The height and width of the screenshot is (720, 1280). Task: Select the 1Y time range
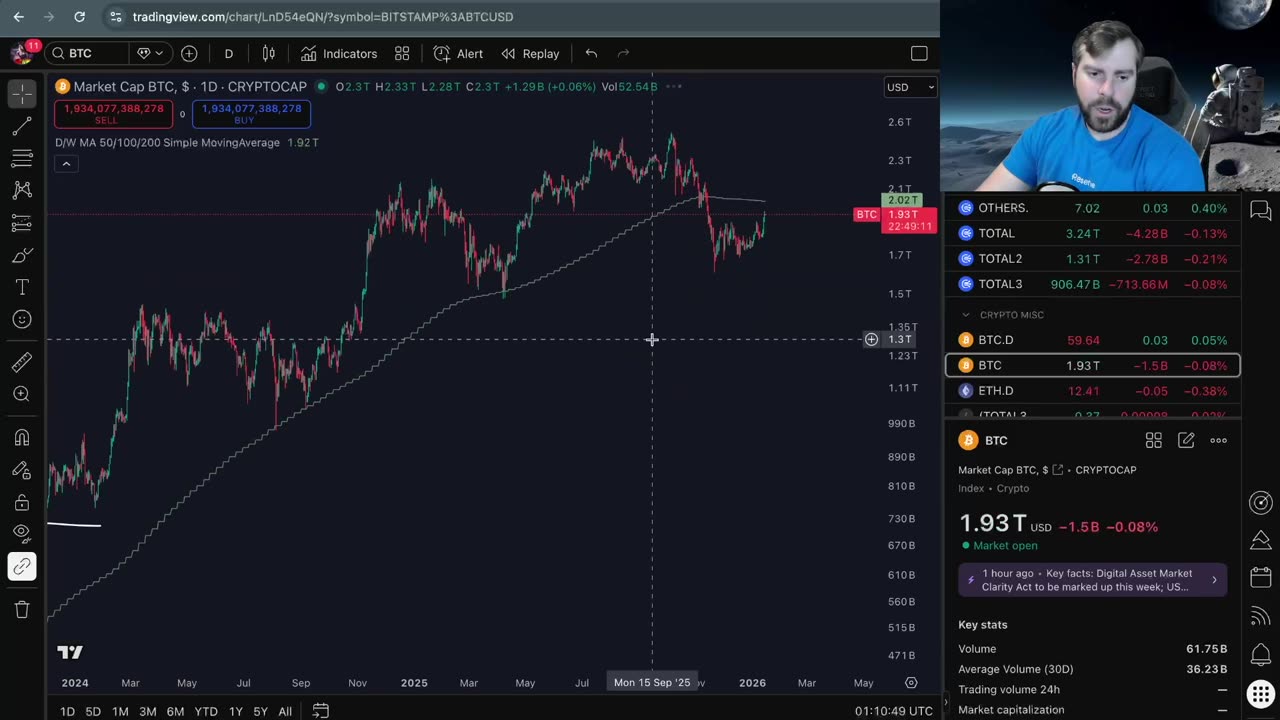click(236, 711)
